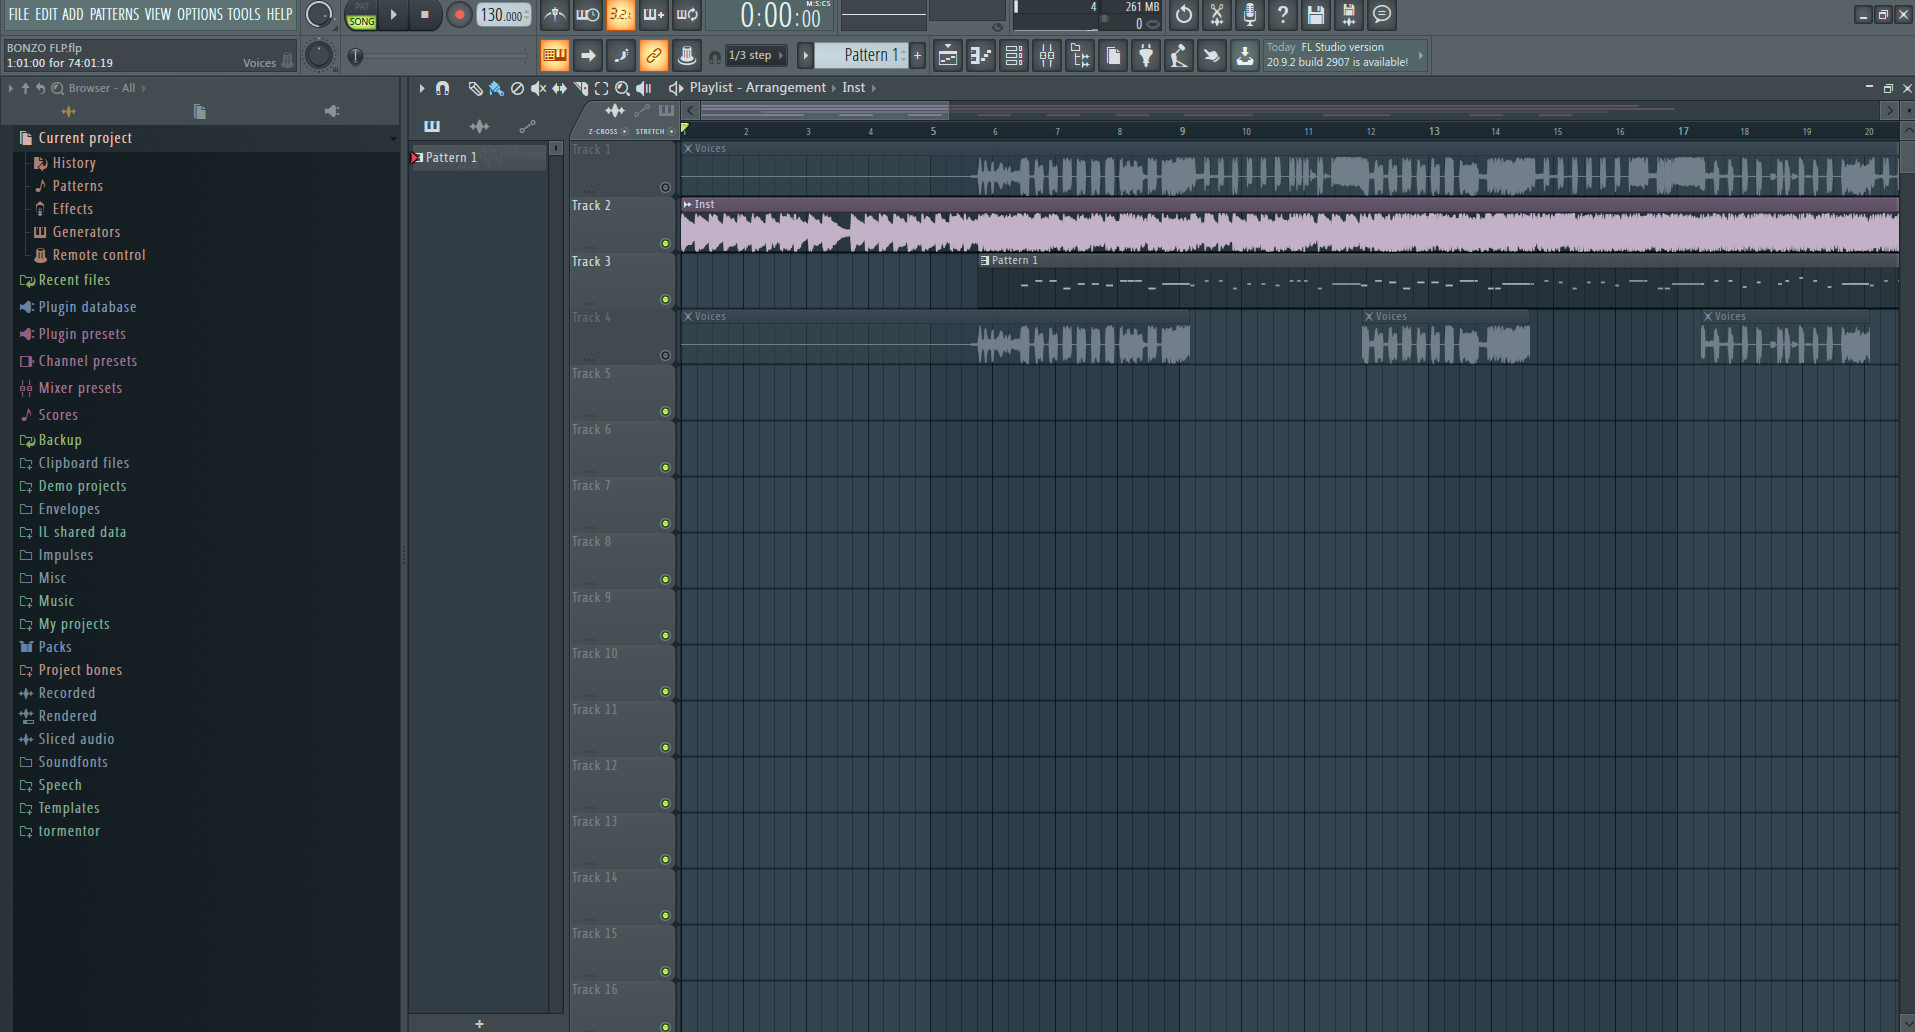Viewport: 1915px width, 1032px height.
Task: Collapse the Current project tree in the browser
Action: [x=392, y=138]
